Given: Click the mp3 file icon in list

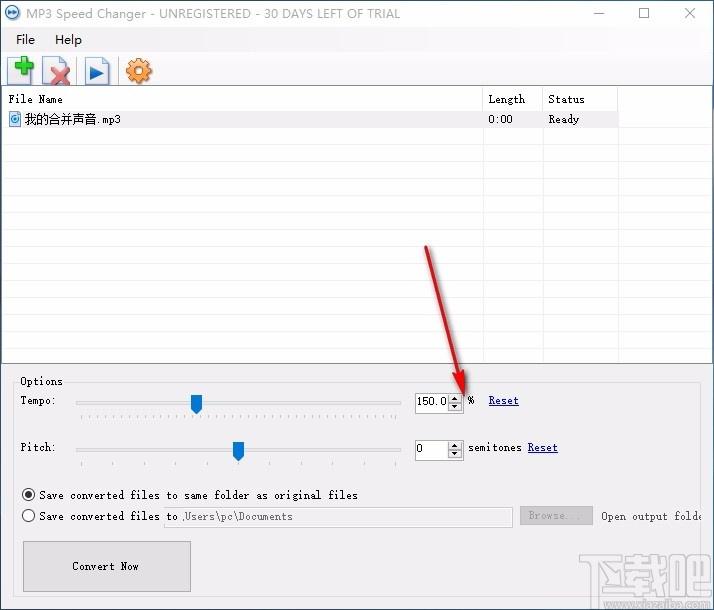Looking at the screenshot, I should coord(15,119).
